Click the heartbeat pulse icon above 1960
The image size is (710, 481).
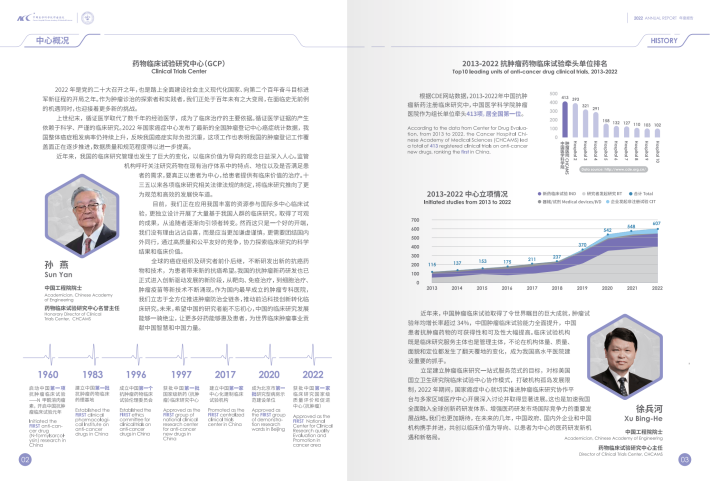[x=50, y=355]
